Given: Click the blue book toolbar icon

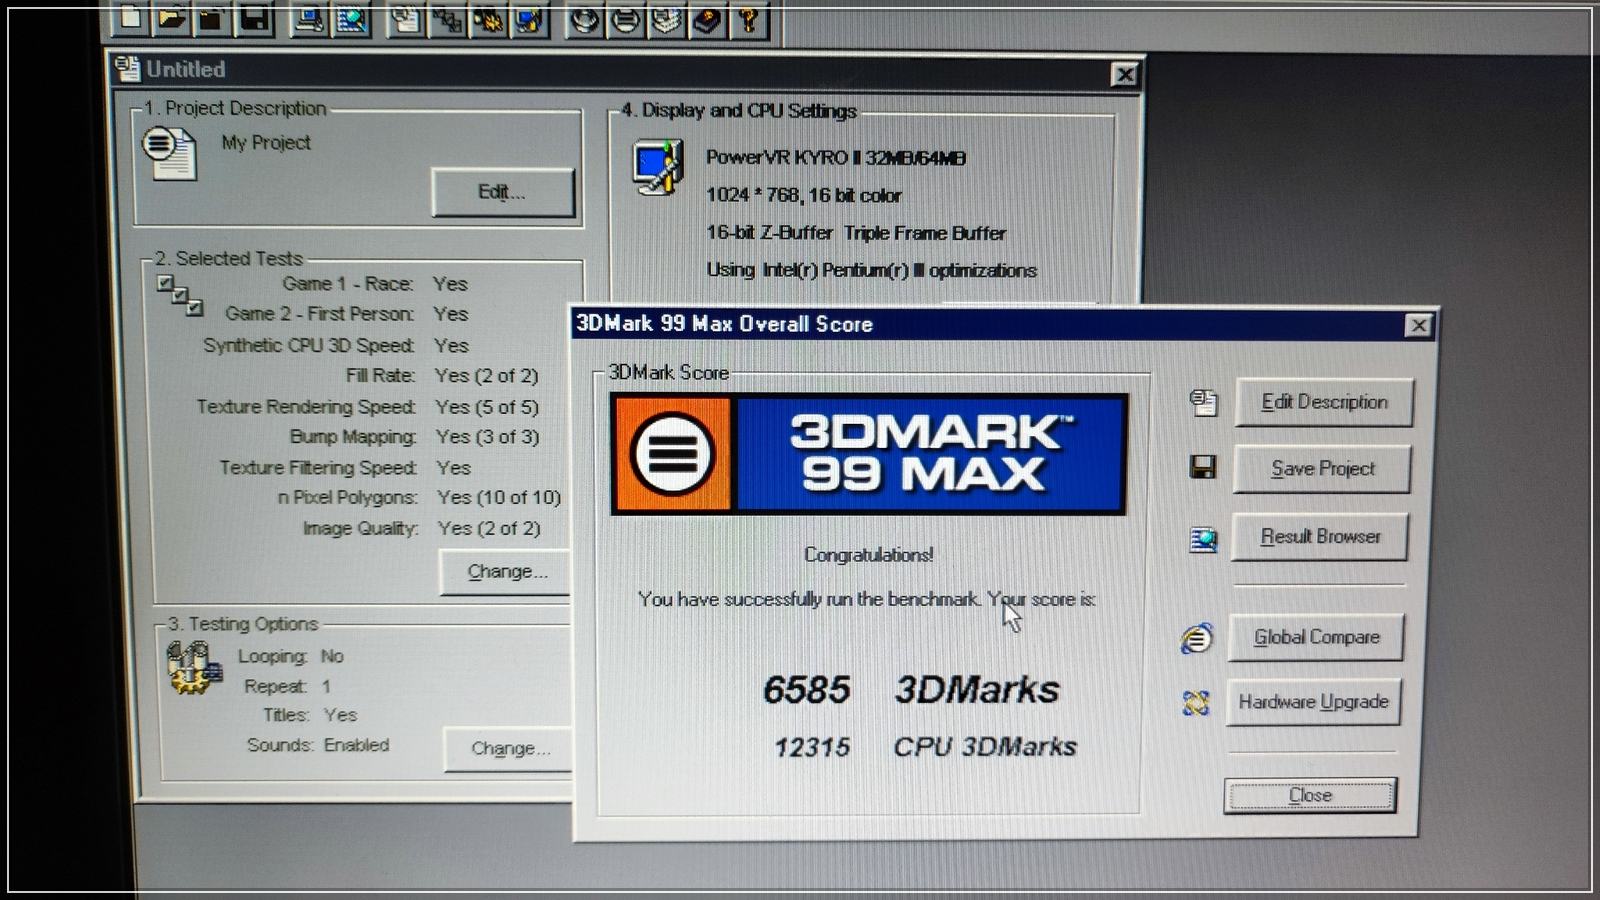Looking at the screenshot, I should [x=708, y=18].
